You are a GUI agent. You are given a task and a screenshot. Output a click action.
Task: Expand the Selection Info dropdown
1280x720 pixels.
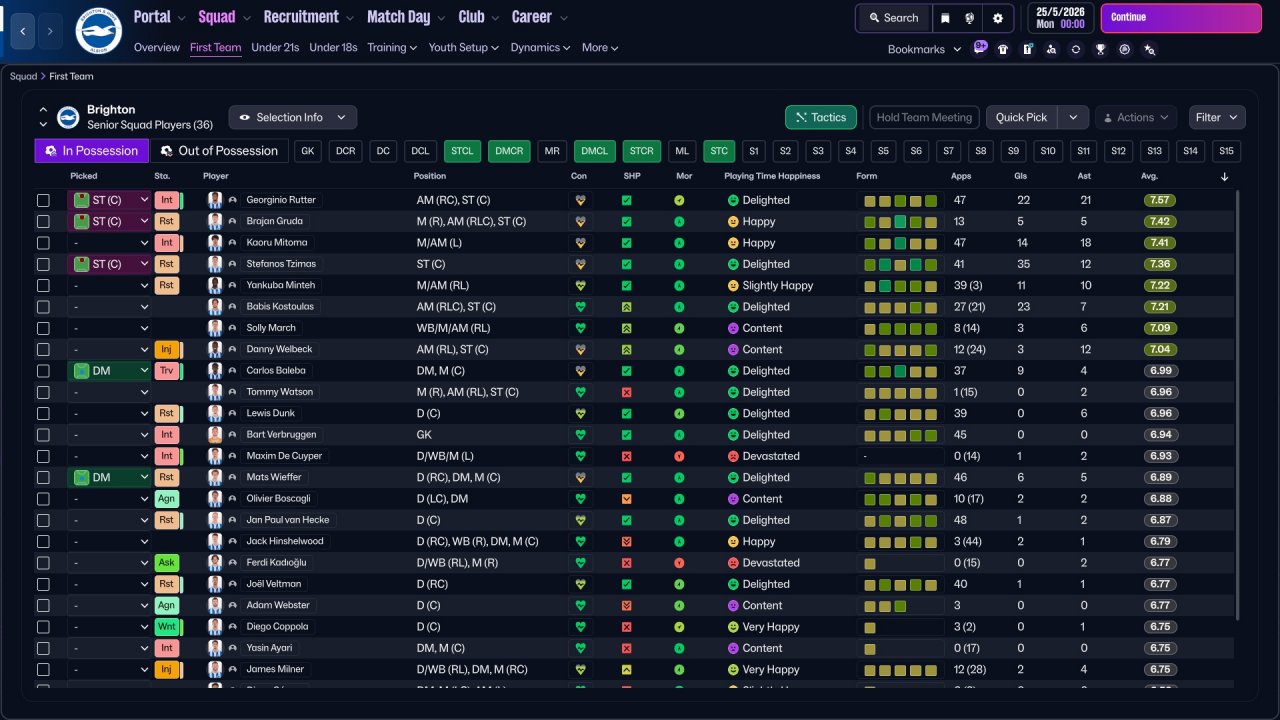[292, 117]
